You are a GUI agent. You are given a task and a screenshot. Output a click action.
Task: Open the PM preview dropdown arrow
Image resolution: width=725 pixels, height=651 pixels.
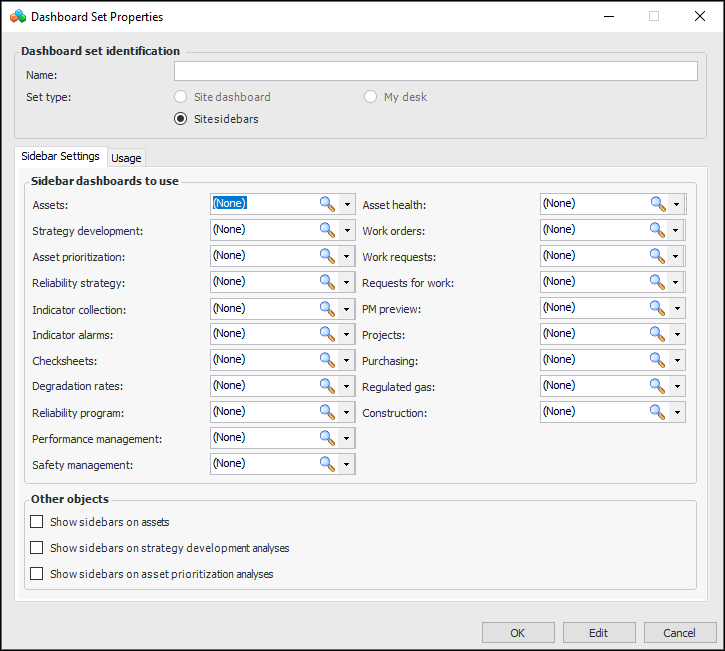click(x=677, y=308)
